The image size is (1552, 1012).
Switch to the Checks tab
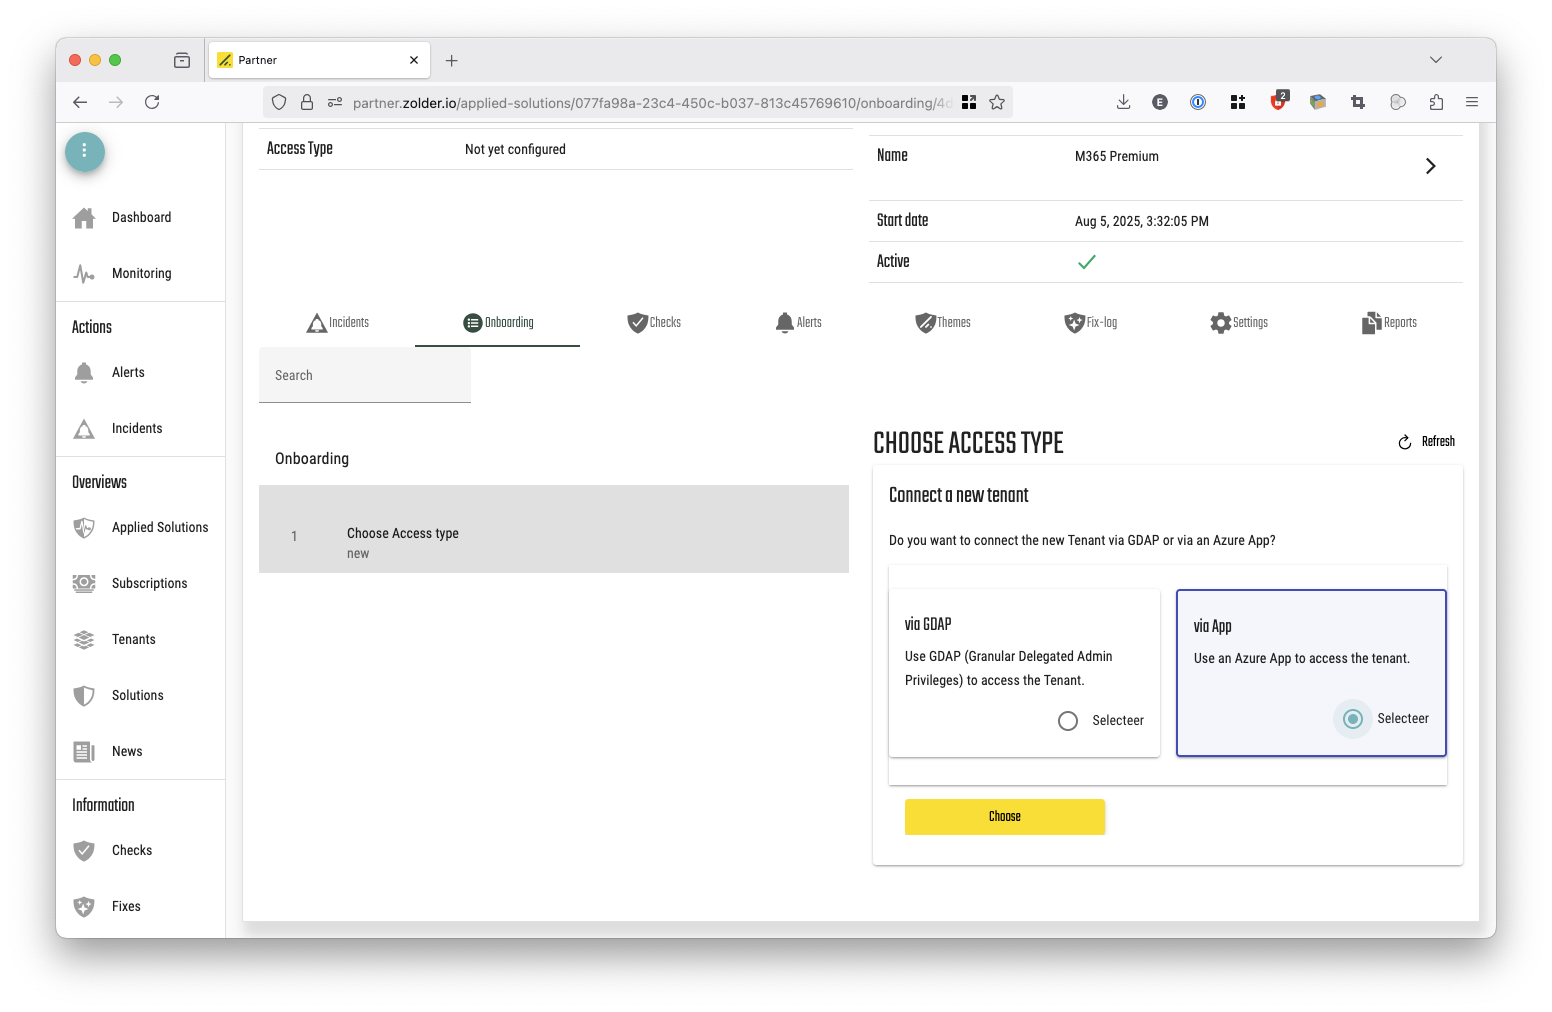point(654,323)
